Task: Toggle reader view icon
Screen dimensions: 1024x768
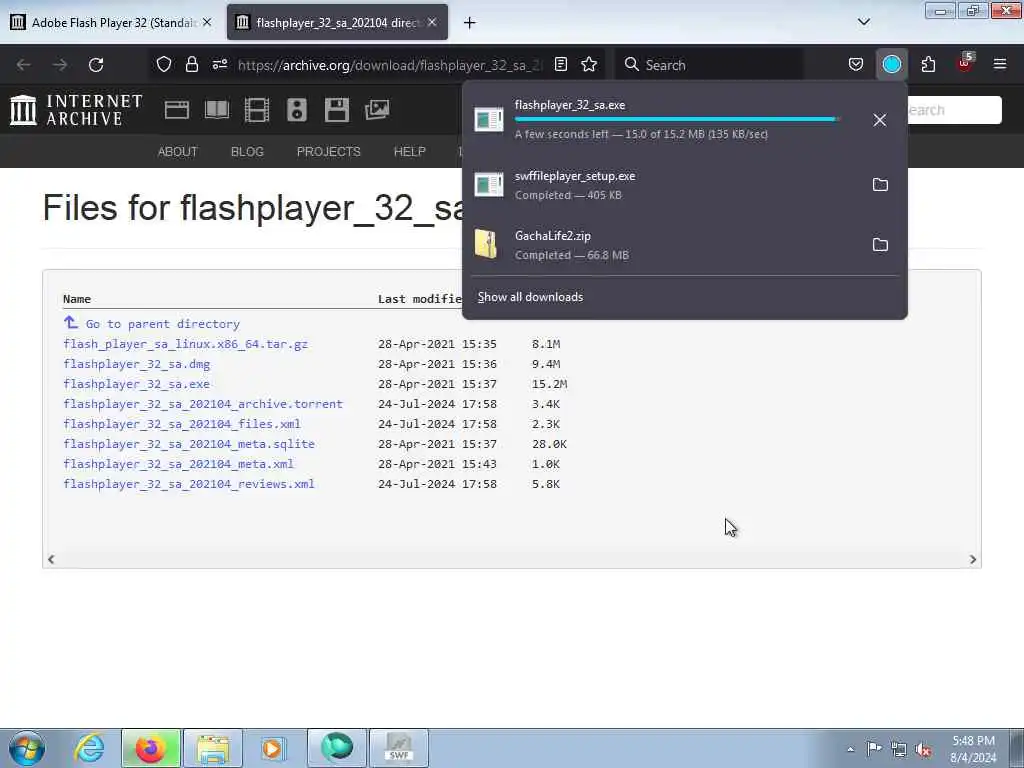Action: (561, 65)
